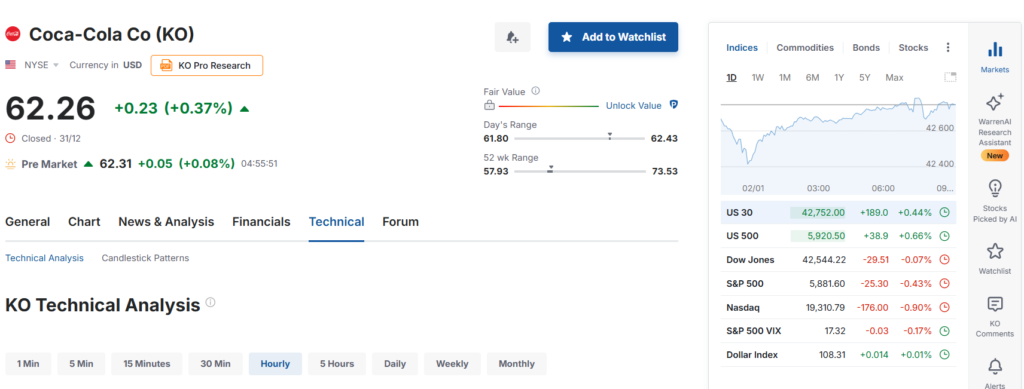Open the three-dot markets menu
The image size is (1024, 389).
point(948,48)
